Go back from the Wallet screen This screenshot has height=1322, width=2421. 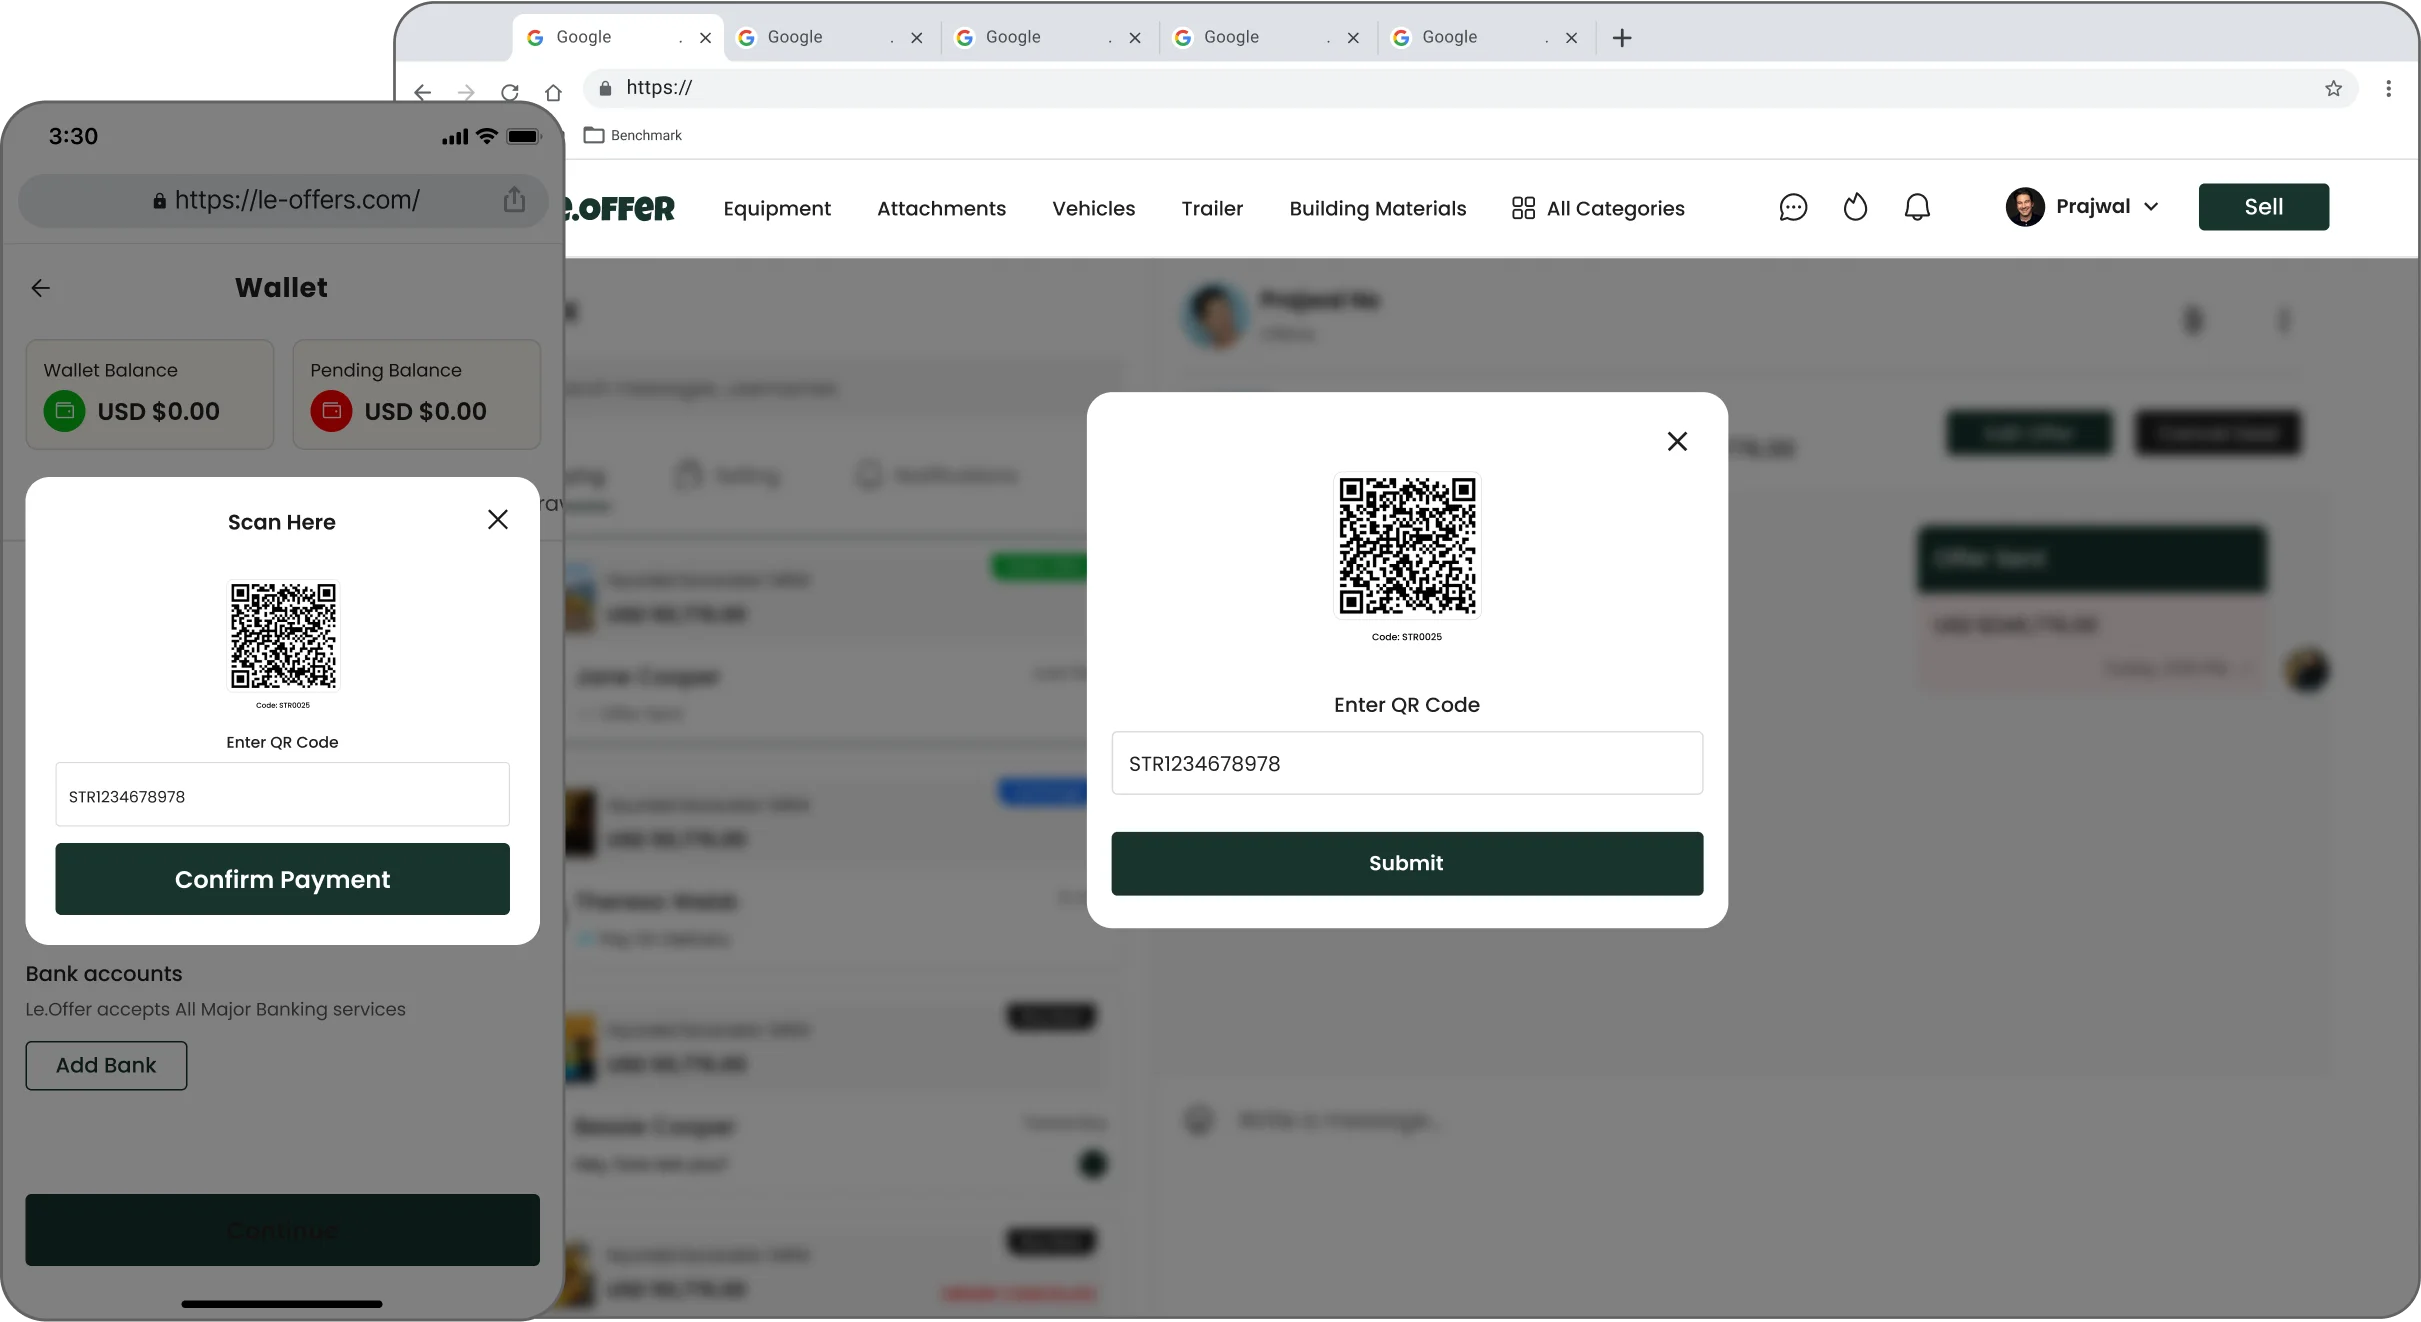click(41, 288)
